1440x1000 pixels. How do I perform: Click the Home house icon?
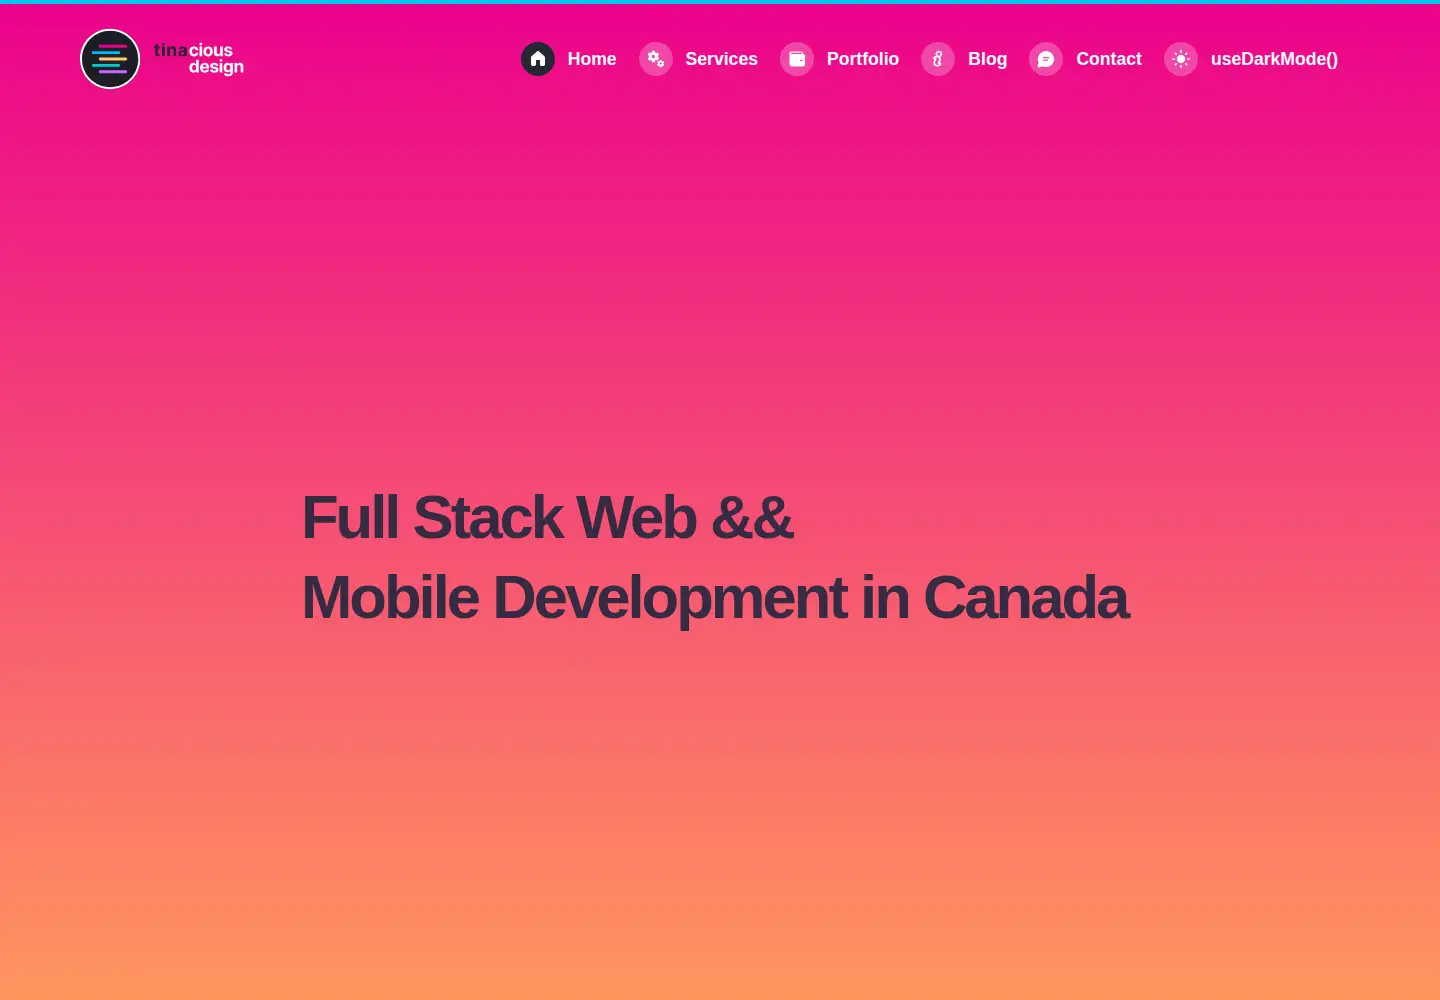[x=538, y=59]
